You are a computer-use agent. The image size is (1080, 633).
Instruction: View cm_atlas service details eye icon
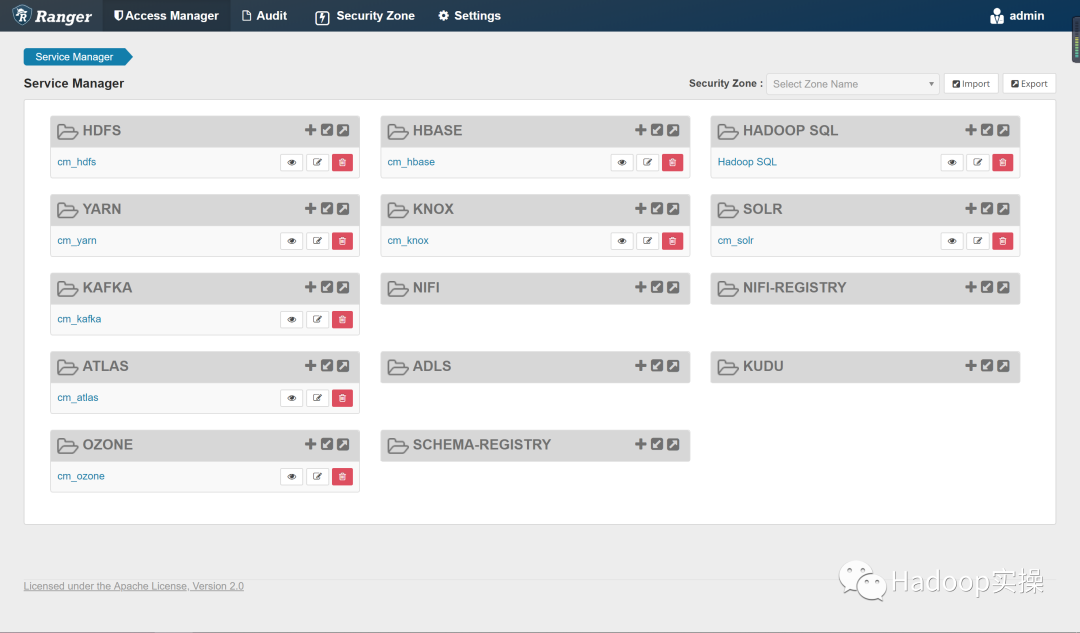[291, 398]
